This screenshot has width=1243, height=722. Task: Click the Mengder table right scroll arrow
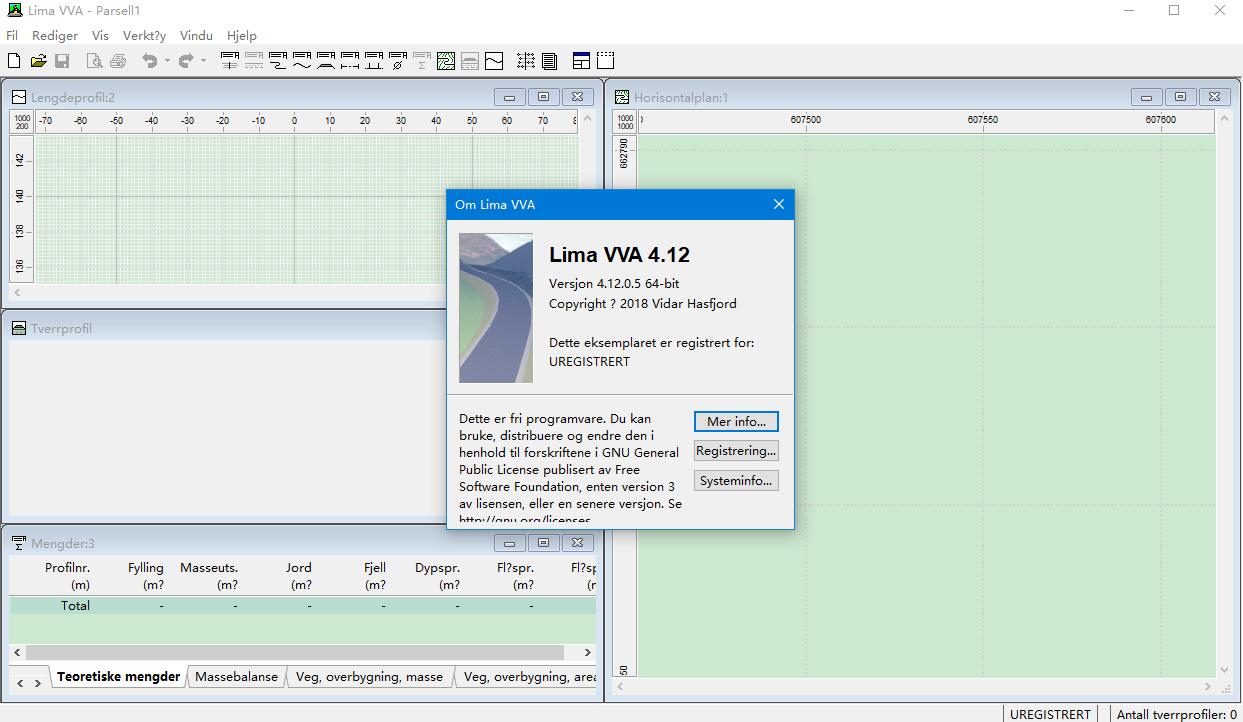(588, 651)
